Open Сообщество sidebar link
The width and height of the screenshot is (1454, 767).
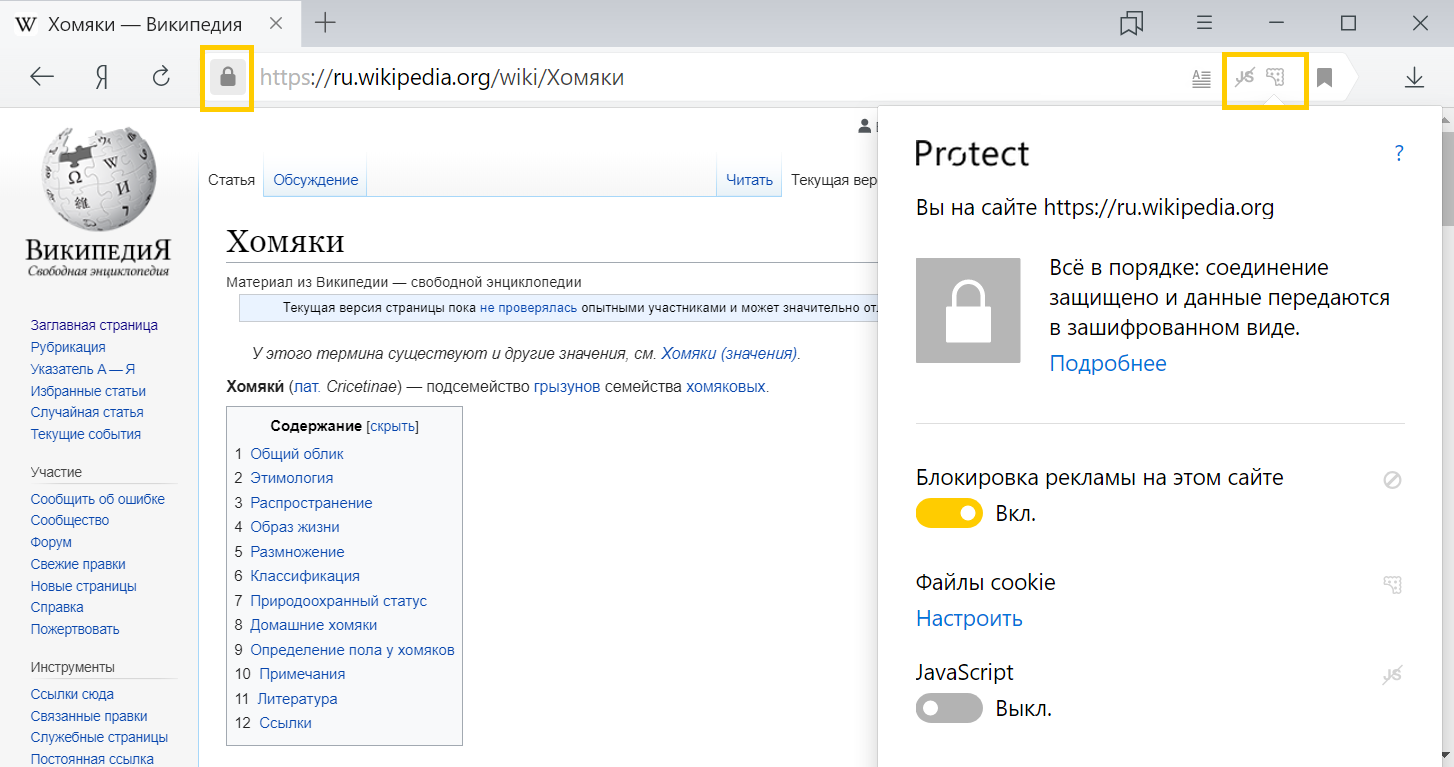click(70, 520)
